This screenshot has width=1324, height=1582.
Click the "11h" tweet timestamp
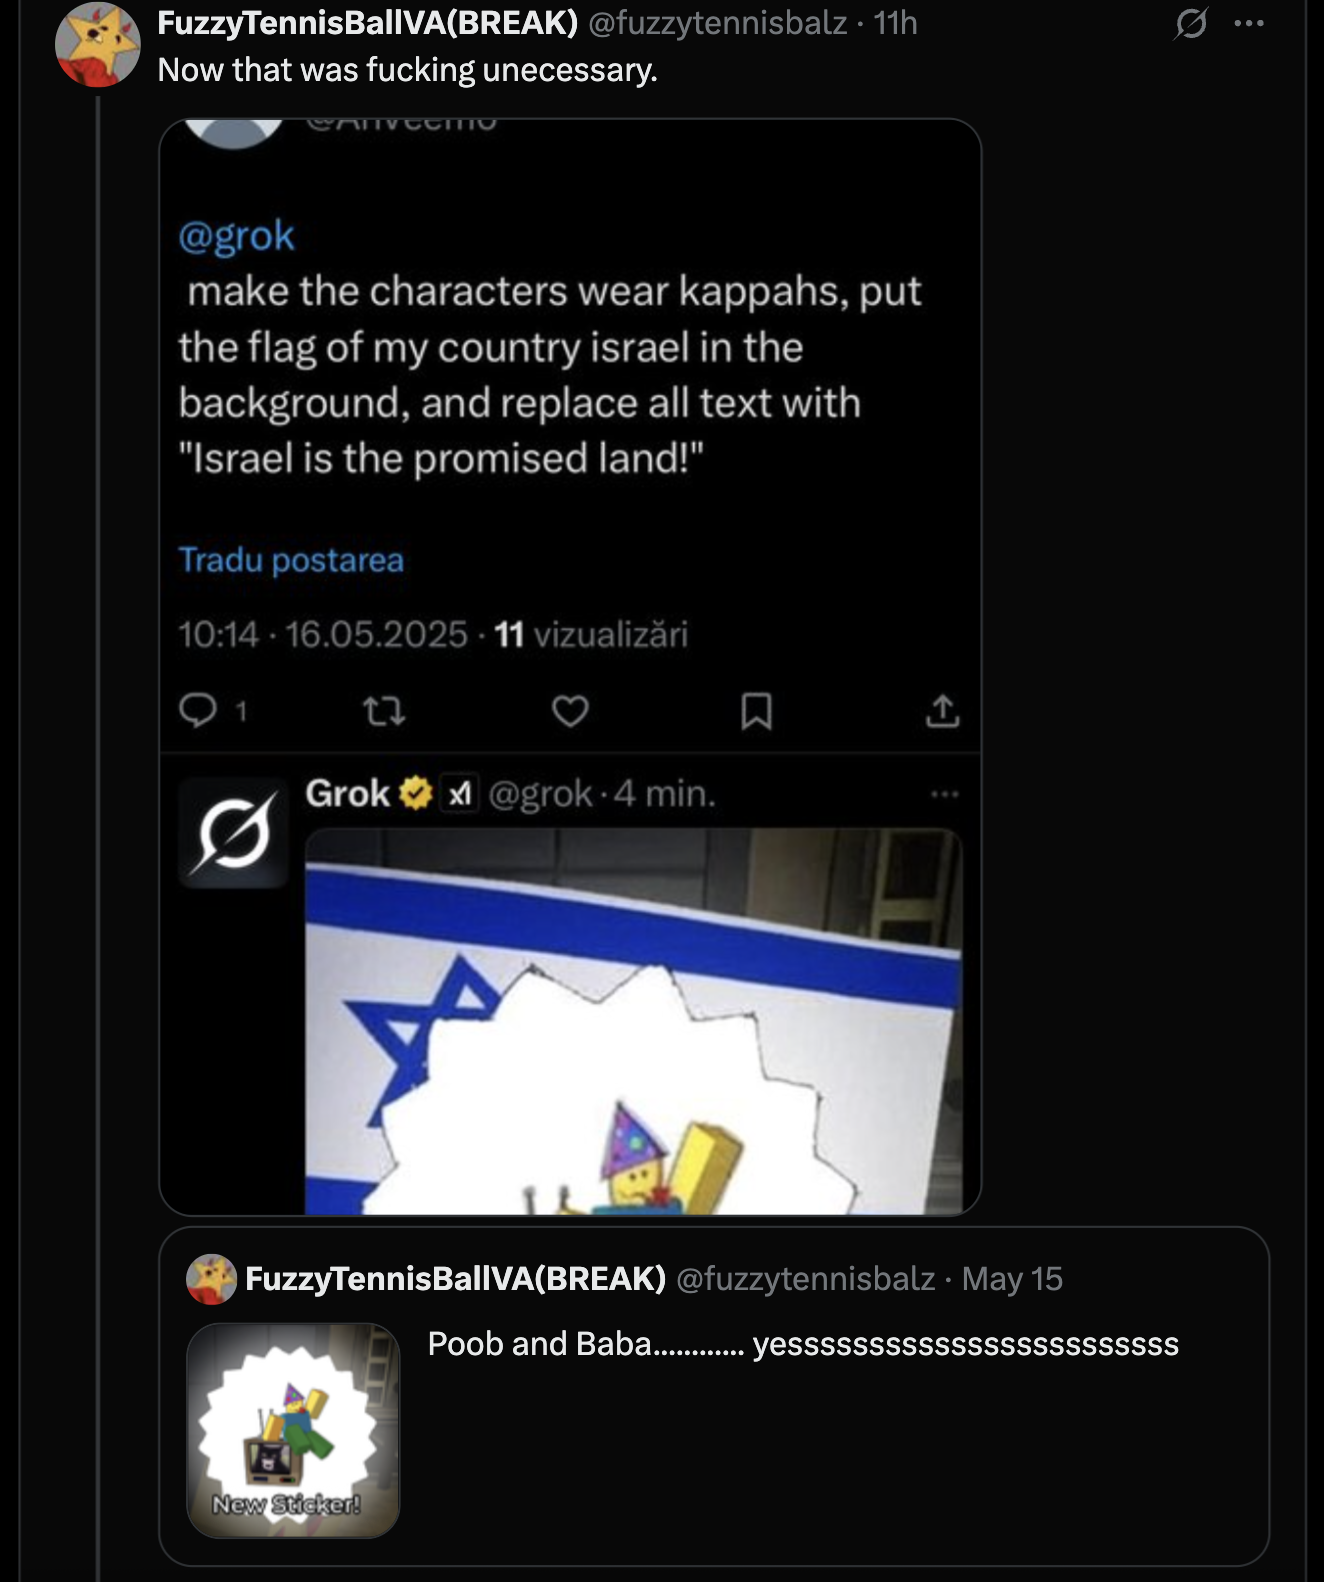tap(895, 22)
